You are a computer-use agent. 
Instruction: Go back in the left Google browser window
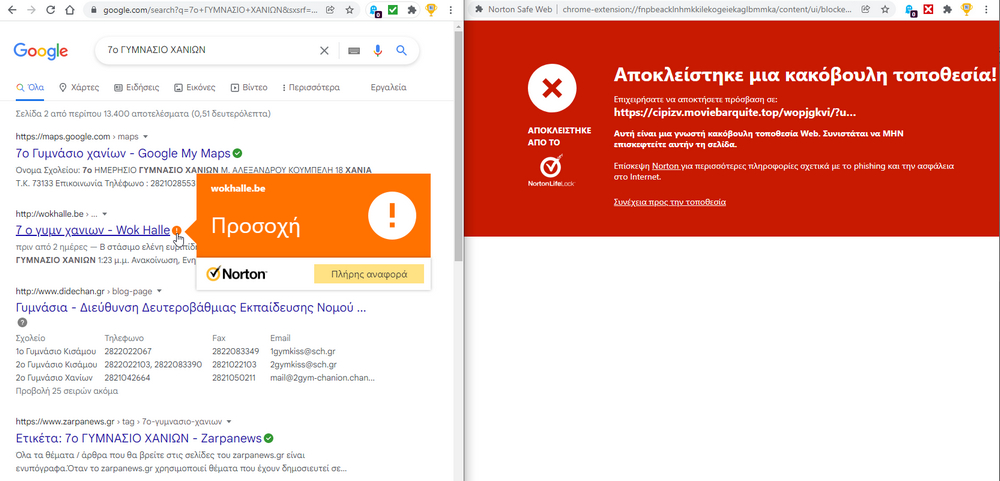click(13, 10)
